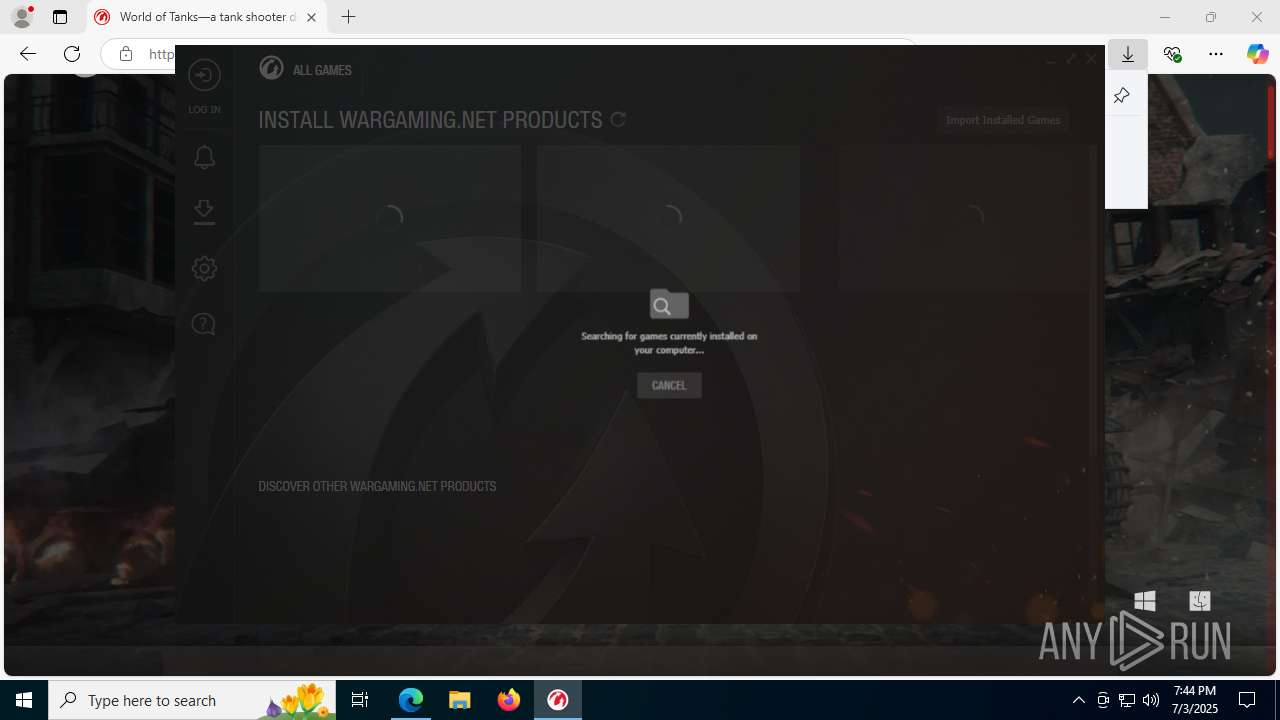
Task: Click the Install Wargaming.net Products heading
Action: point(430,120)
